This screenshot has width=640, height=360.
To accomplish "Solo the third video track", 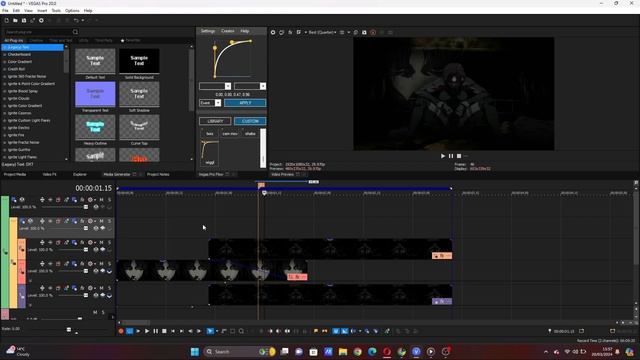I will [109, 242].
